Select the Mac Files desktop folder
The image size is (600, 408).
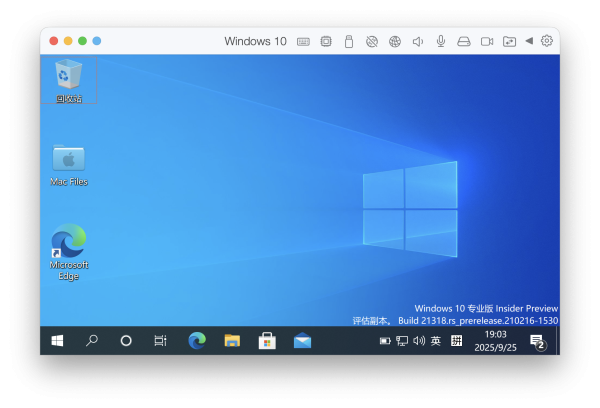click(x=68, y=159)
